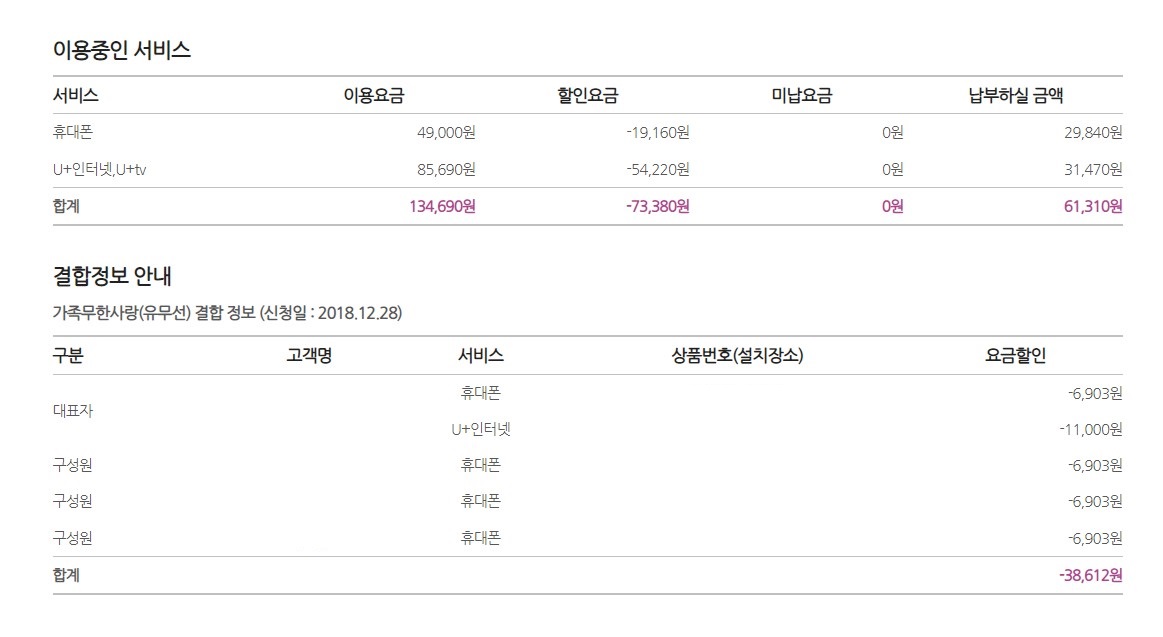Click the 할인요금 column header
1163x637 pixels.
pos(587,96)
